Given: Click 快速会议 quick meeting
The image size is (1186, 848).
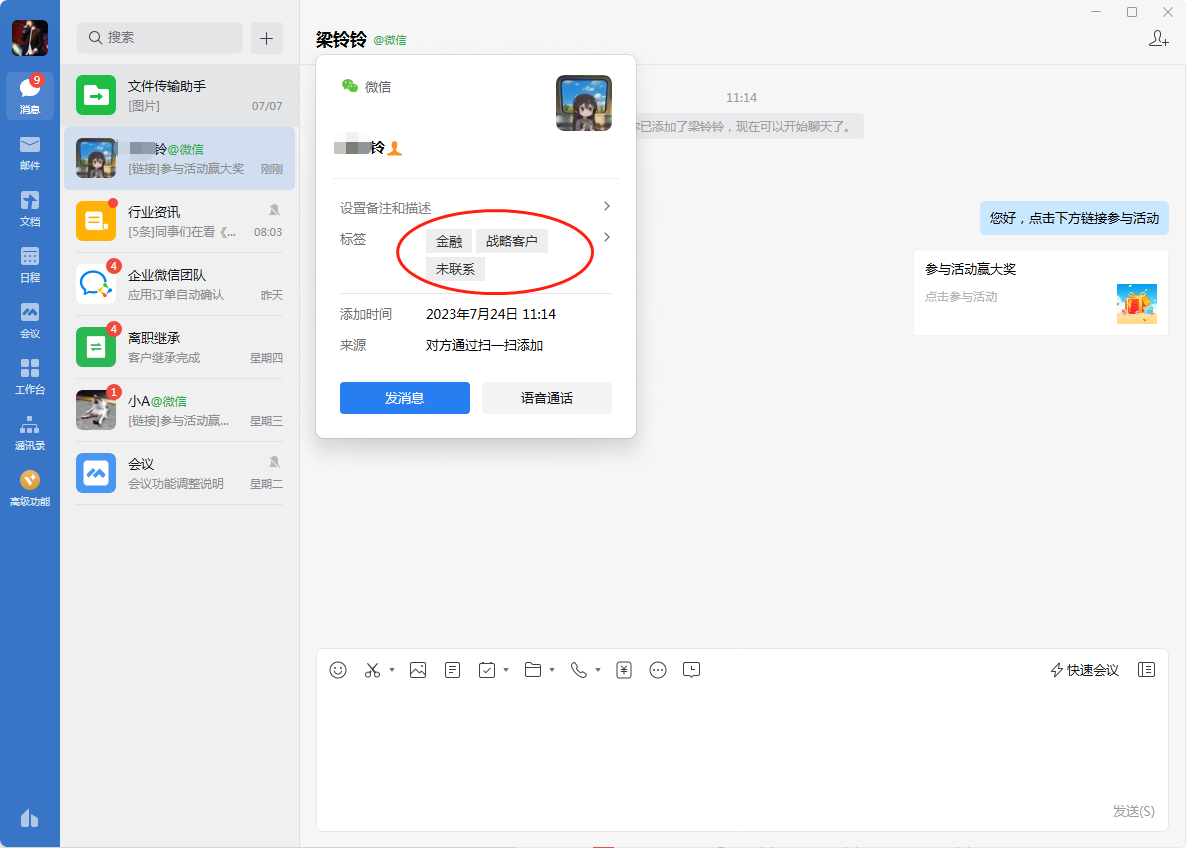Looking at the screenshot, I should click(x=1085, y=670).
